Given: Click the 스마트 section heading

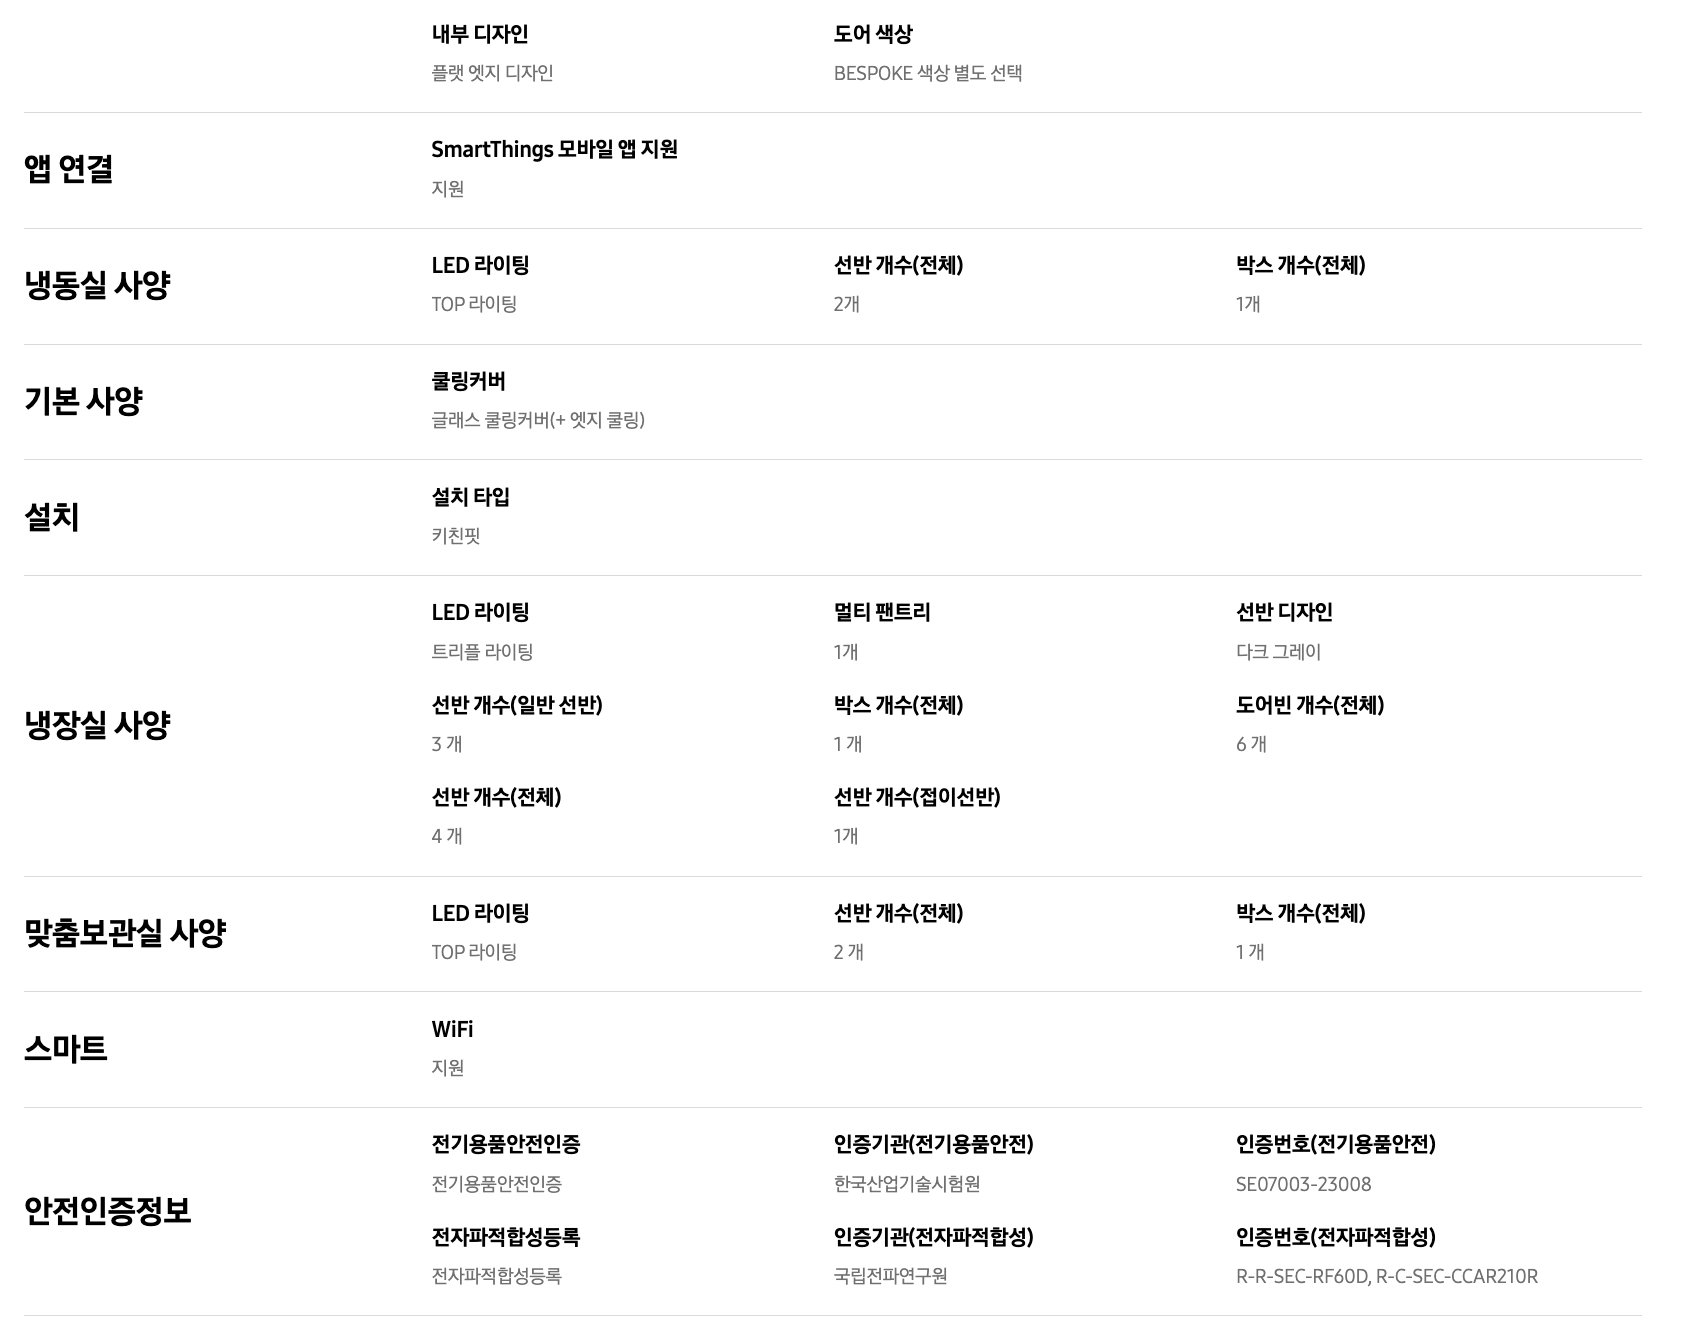Looking at the screenshot, I should click(65, 1049).
